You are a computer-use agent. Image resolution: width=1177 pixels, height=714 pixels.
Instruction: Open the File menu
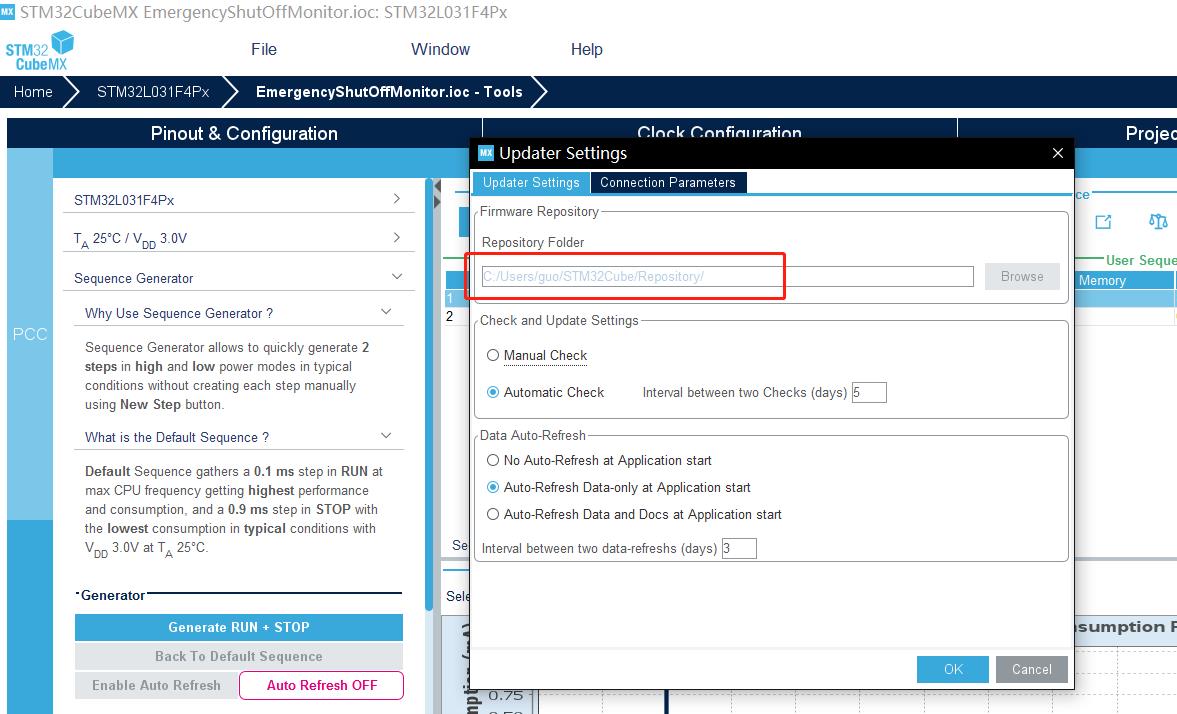coord(263,50)
